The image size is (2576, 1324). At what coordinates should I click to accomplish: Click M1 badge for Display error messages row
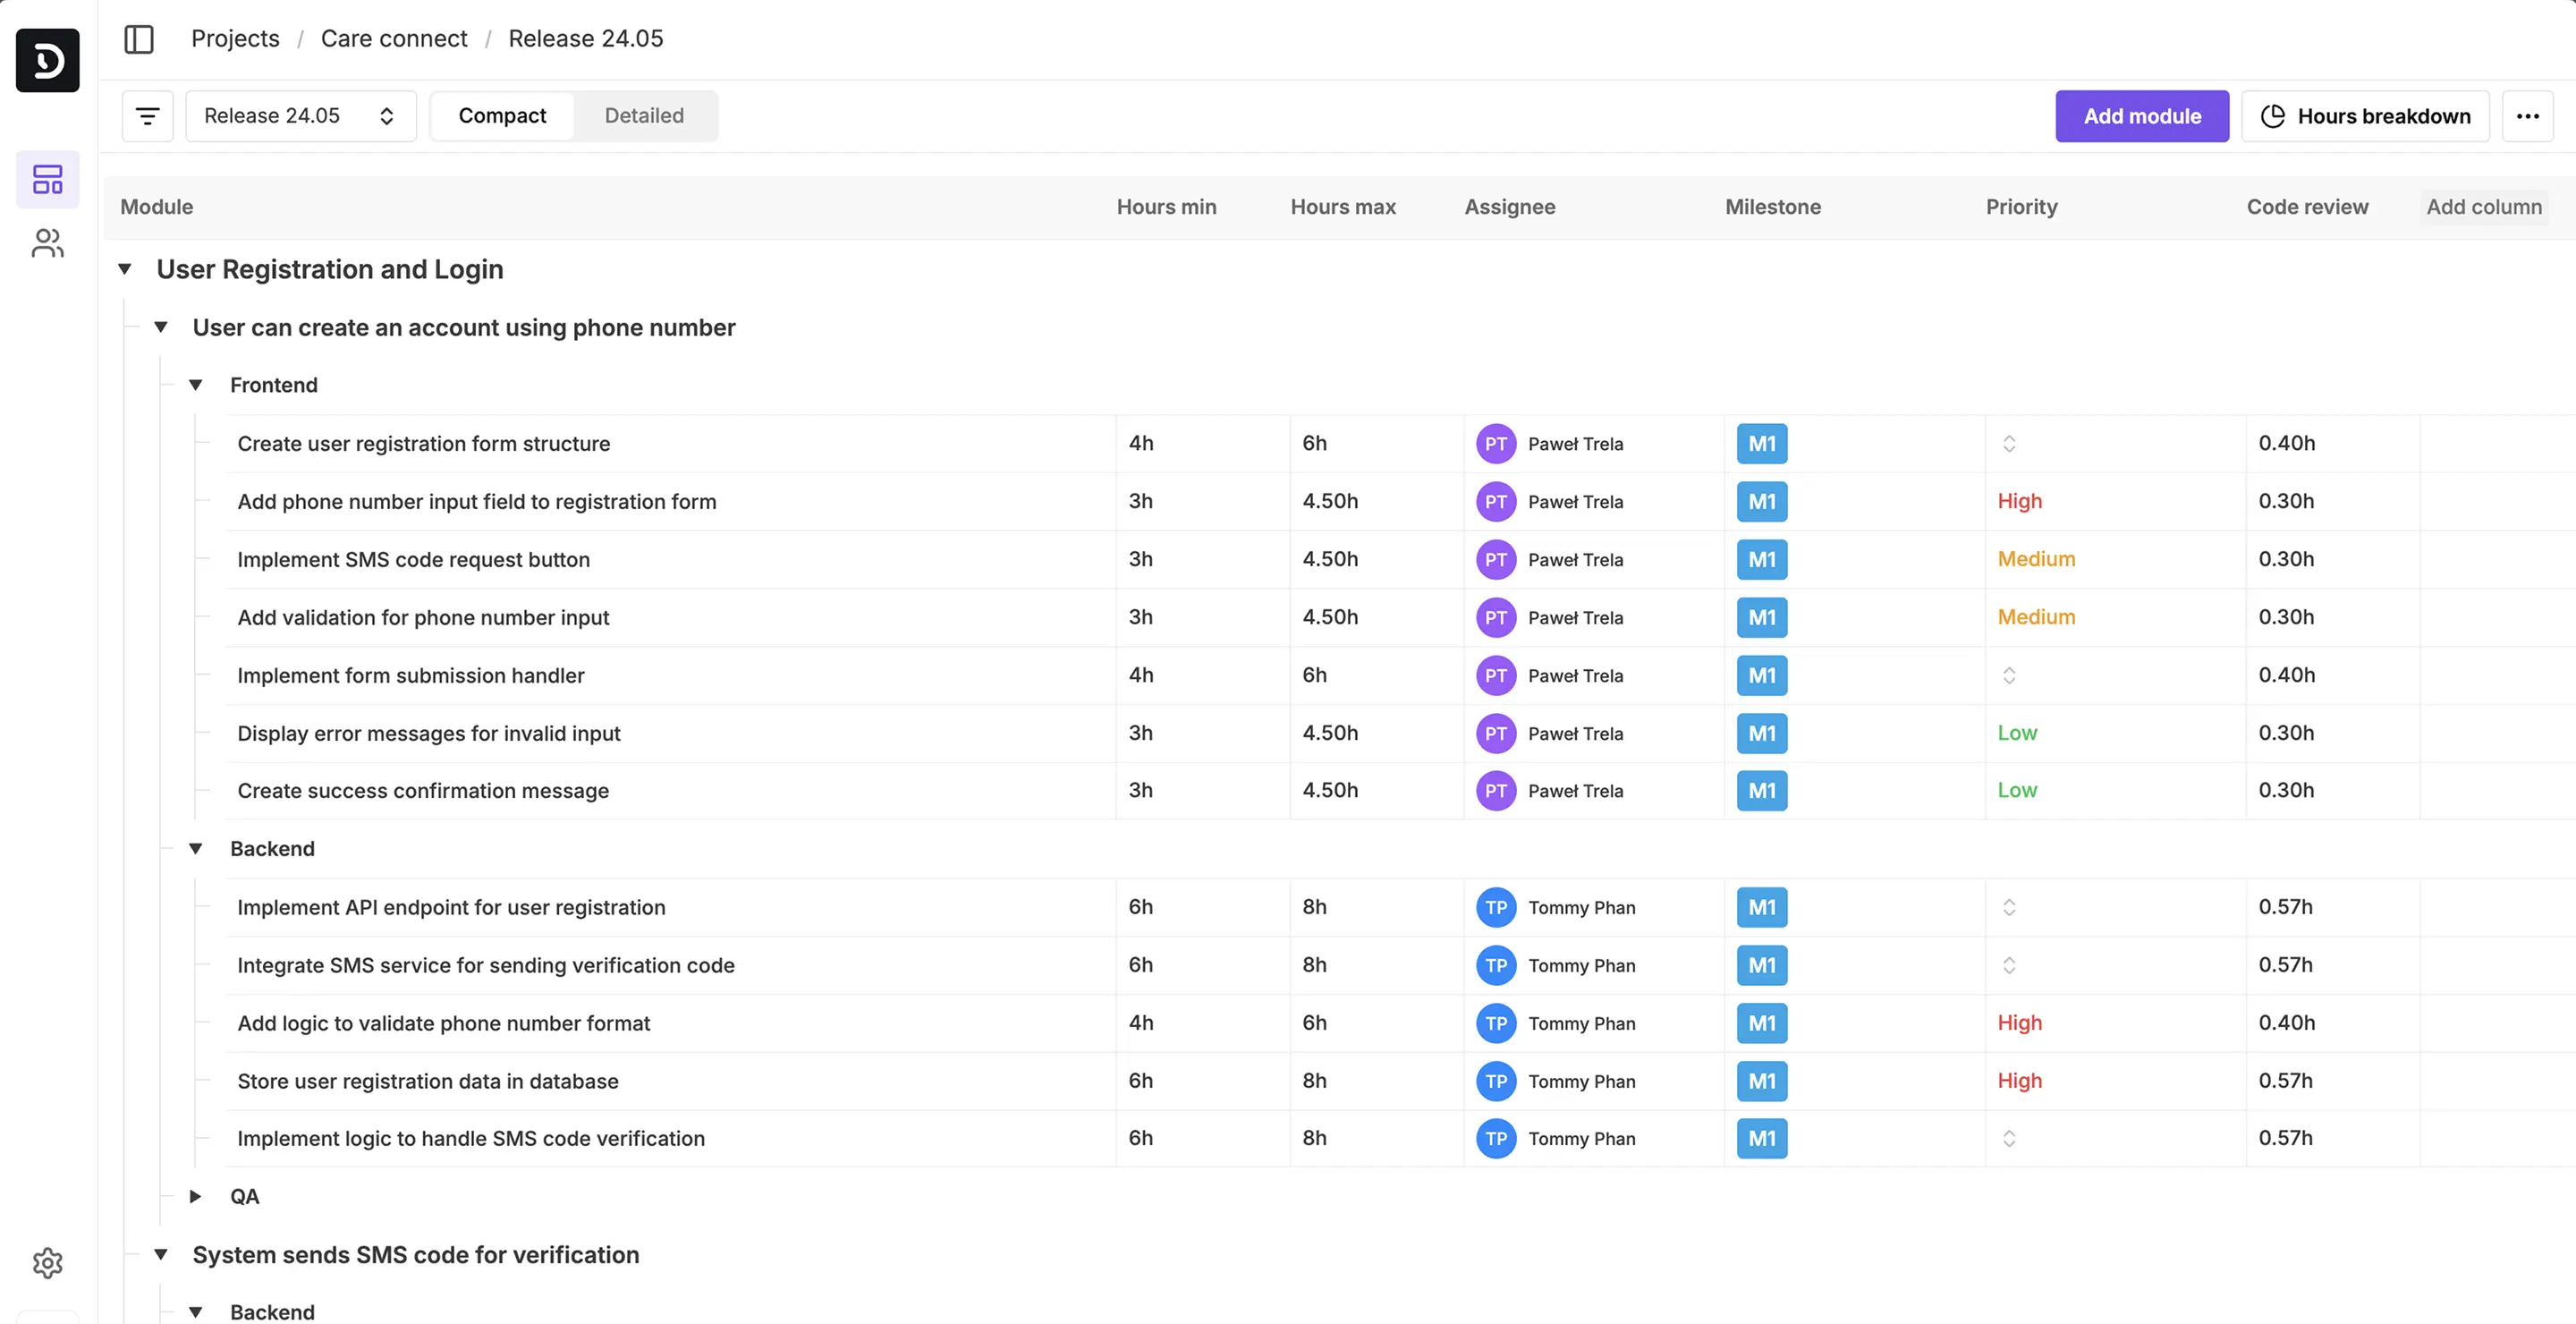pyautogui.click(x=1762, y=734)
